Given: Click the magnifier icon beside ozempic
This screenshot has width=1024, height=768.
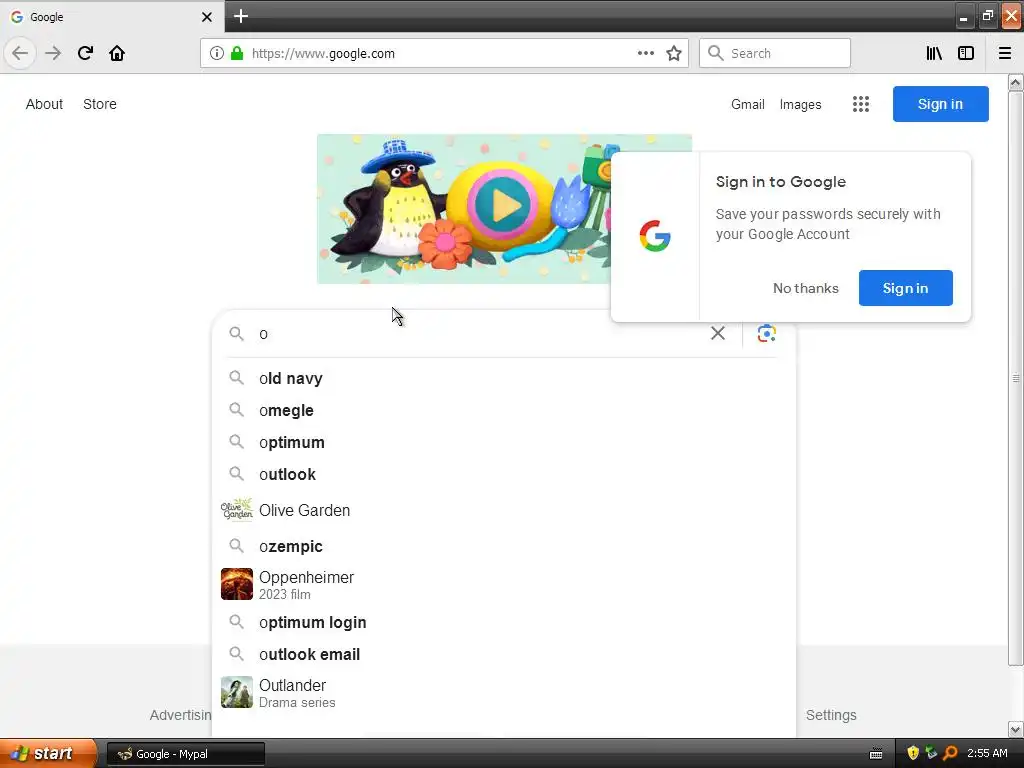Looking at the screenshot, I should [x=236, y=546].
